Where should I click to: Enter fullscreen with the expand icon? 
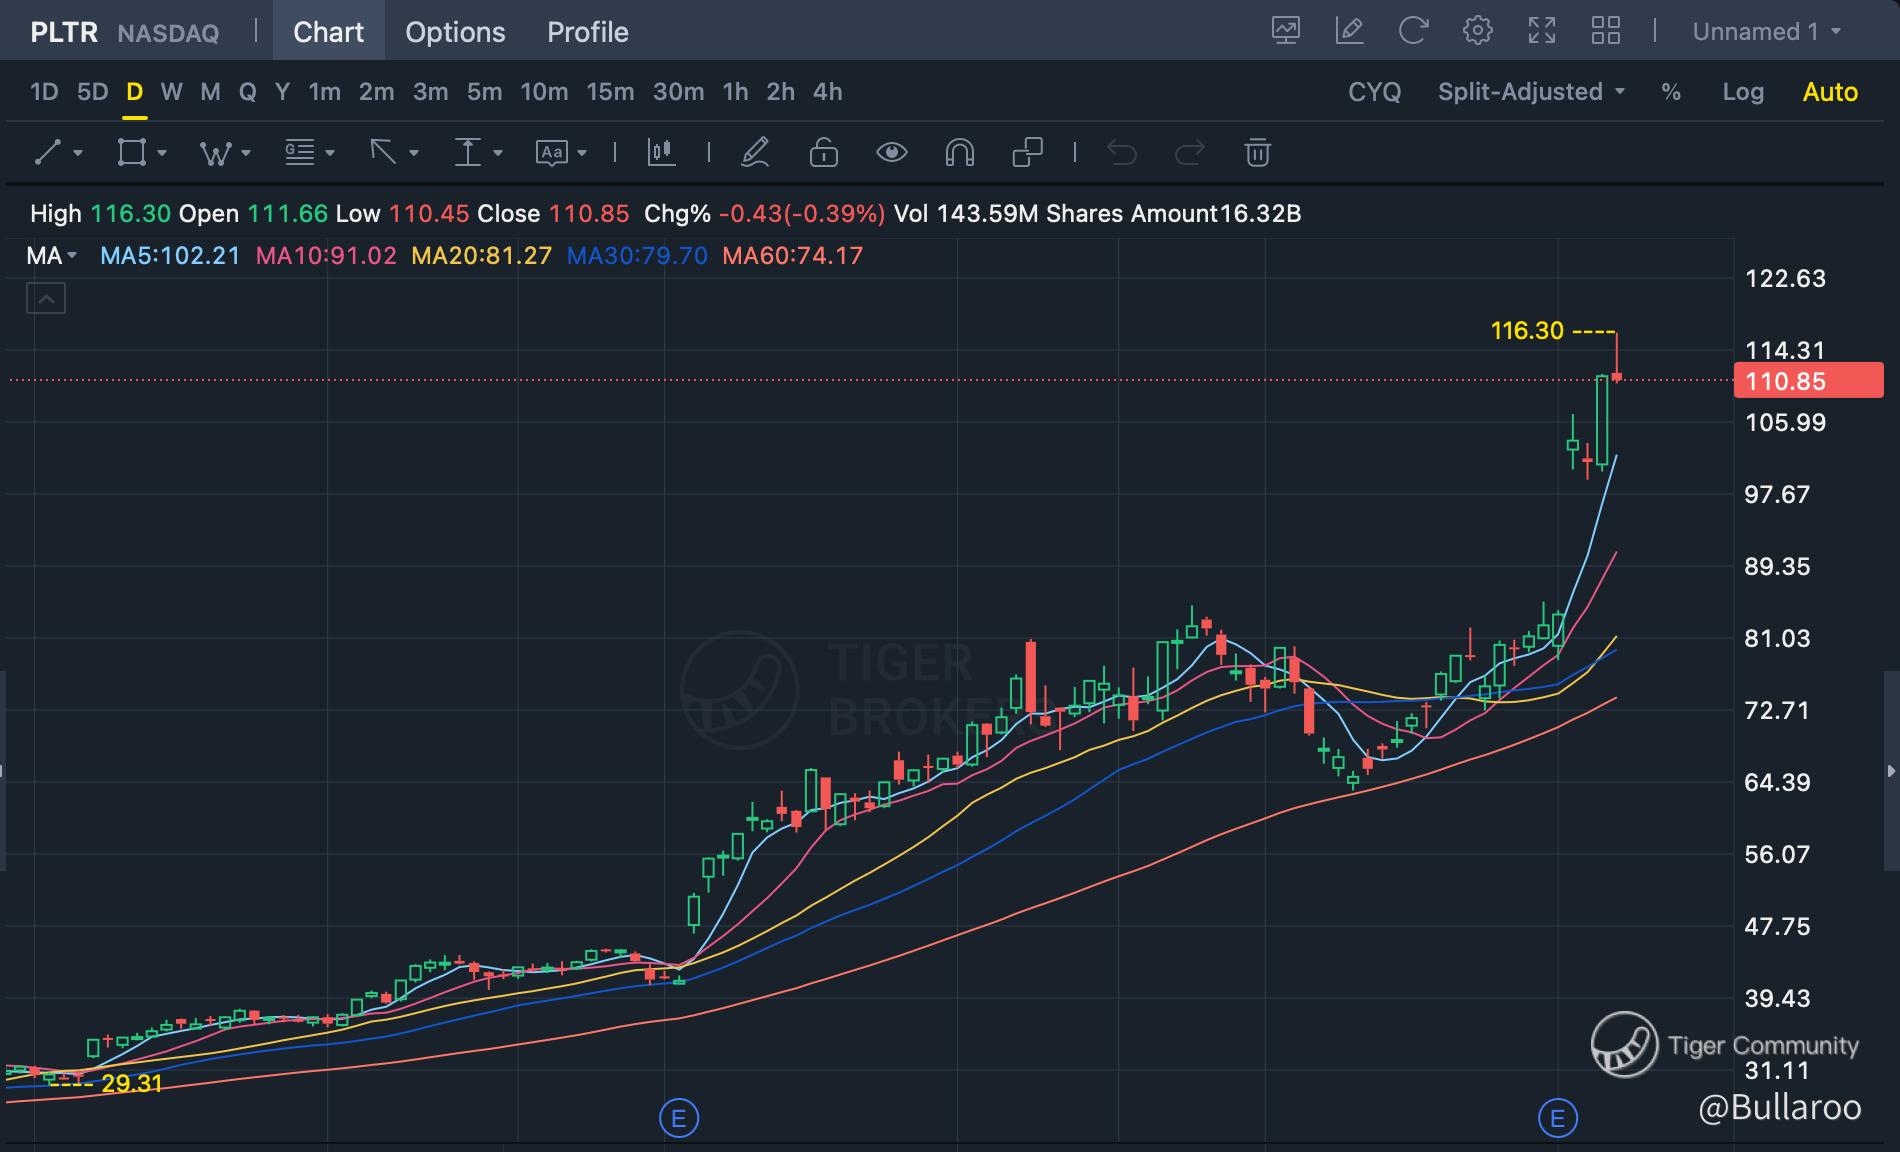click(x=1542, y=31)
